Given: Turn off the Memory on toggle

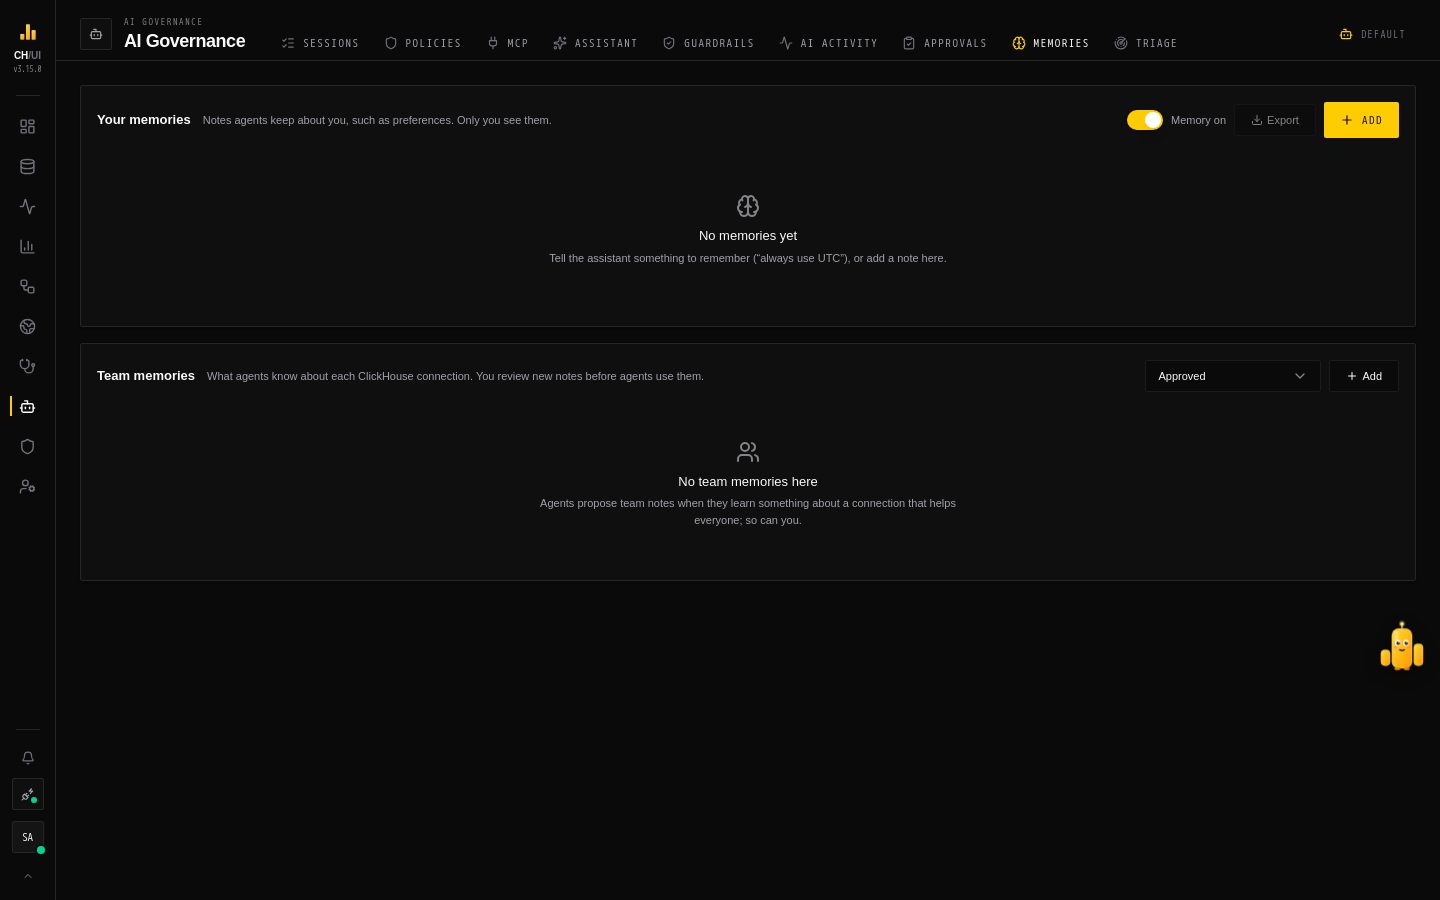Looking at the screenshot, I should tap(1145, 120).
